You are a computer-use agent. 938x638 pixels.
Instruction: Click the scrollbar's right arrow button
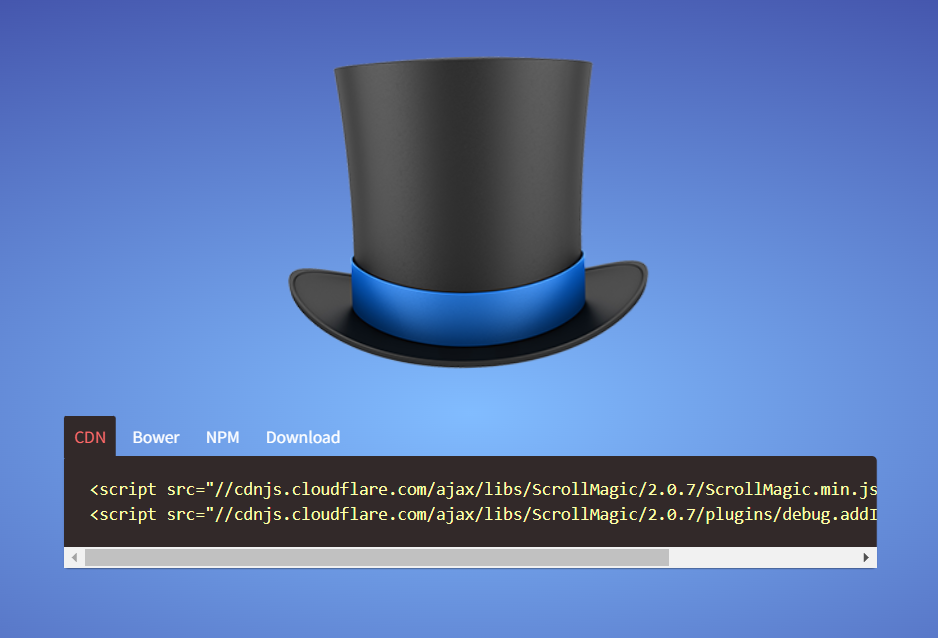tap(866, 557)
